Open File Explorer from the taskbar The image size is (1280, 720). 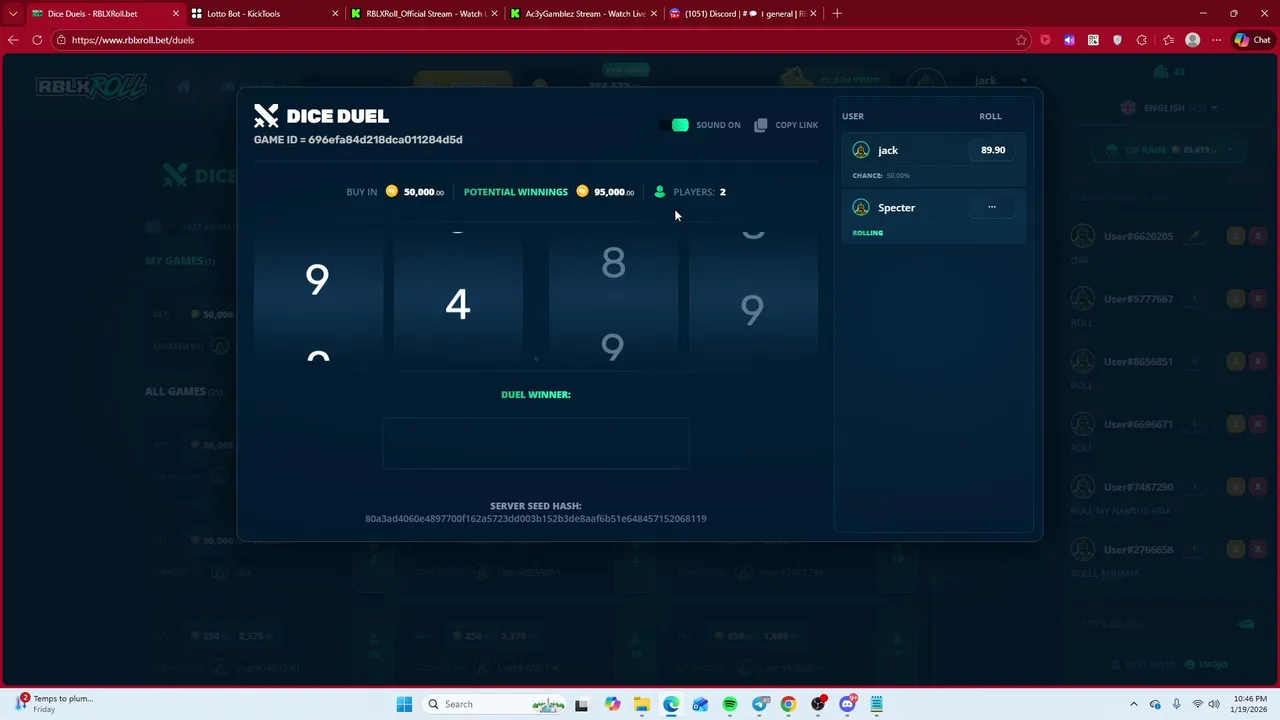click(641, 704)
